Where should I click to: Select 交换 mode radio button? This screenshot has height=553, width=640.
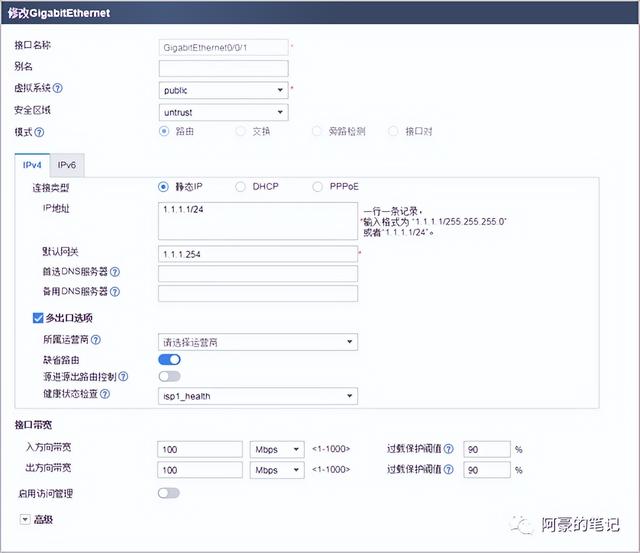tap(241, 131)
